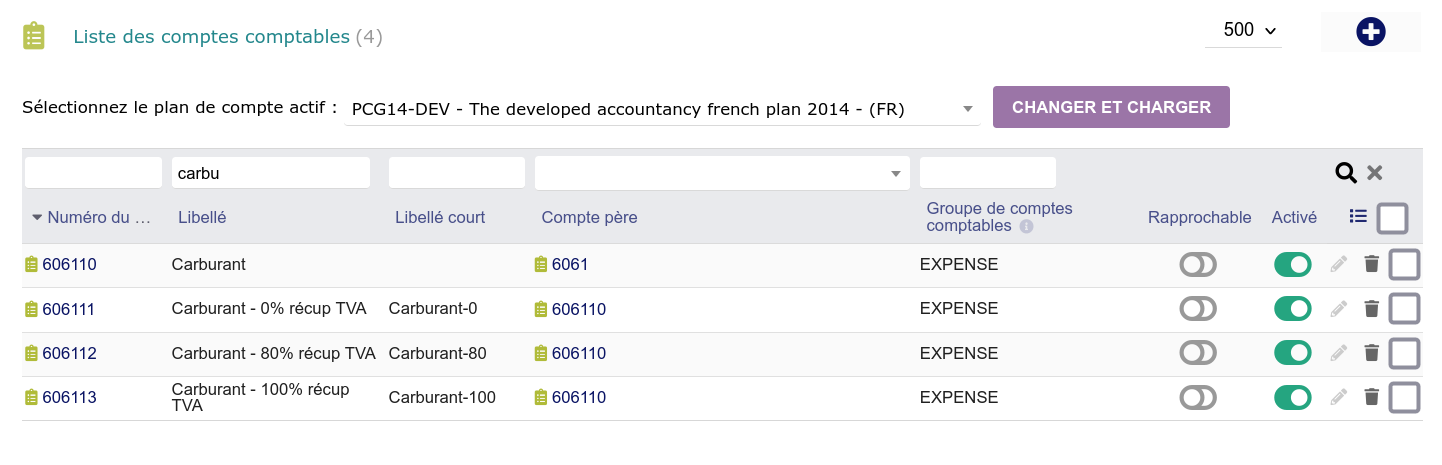
Task: Open column selector list icon
Action: (1358, 216)
